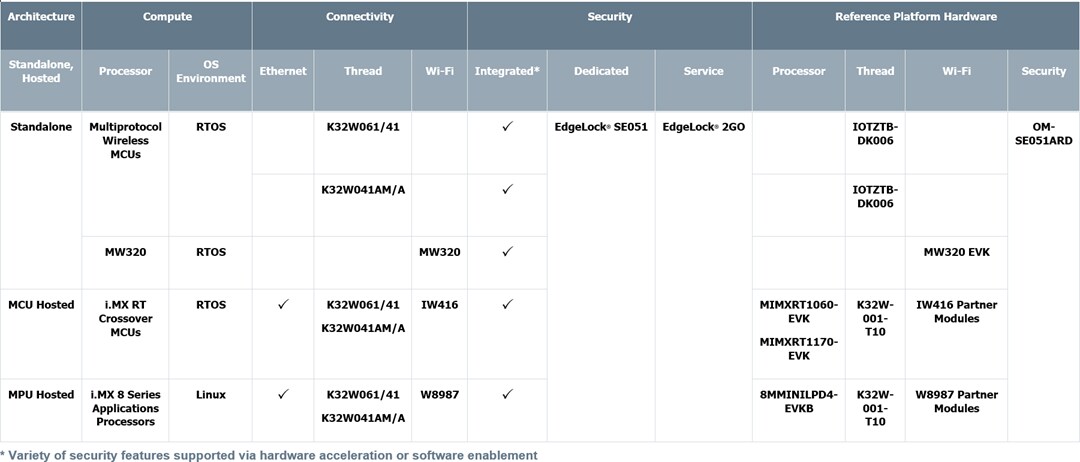Click the OM-SE051ARD security hardware cell
Screen dimensions: 1080x462
[1043, 134]
